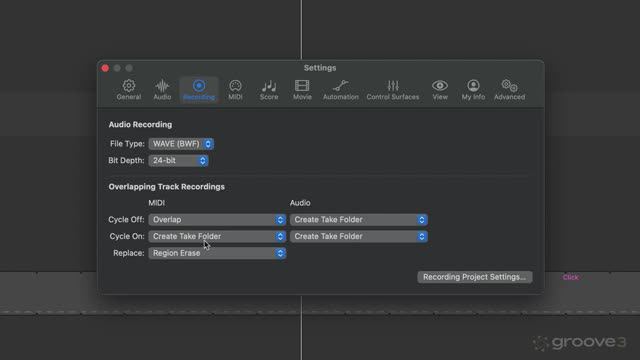Open the Replace Region Erase dropdown

click(x=217, y=253)
